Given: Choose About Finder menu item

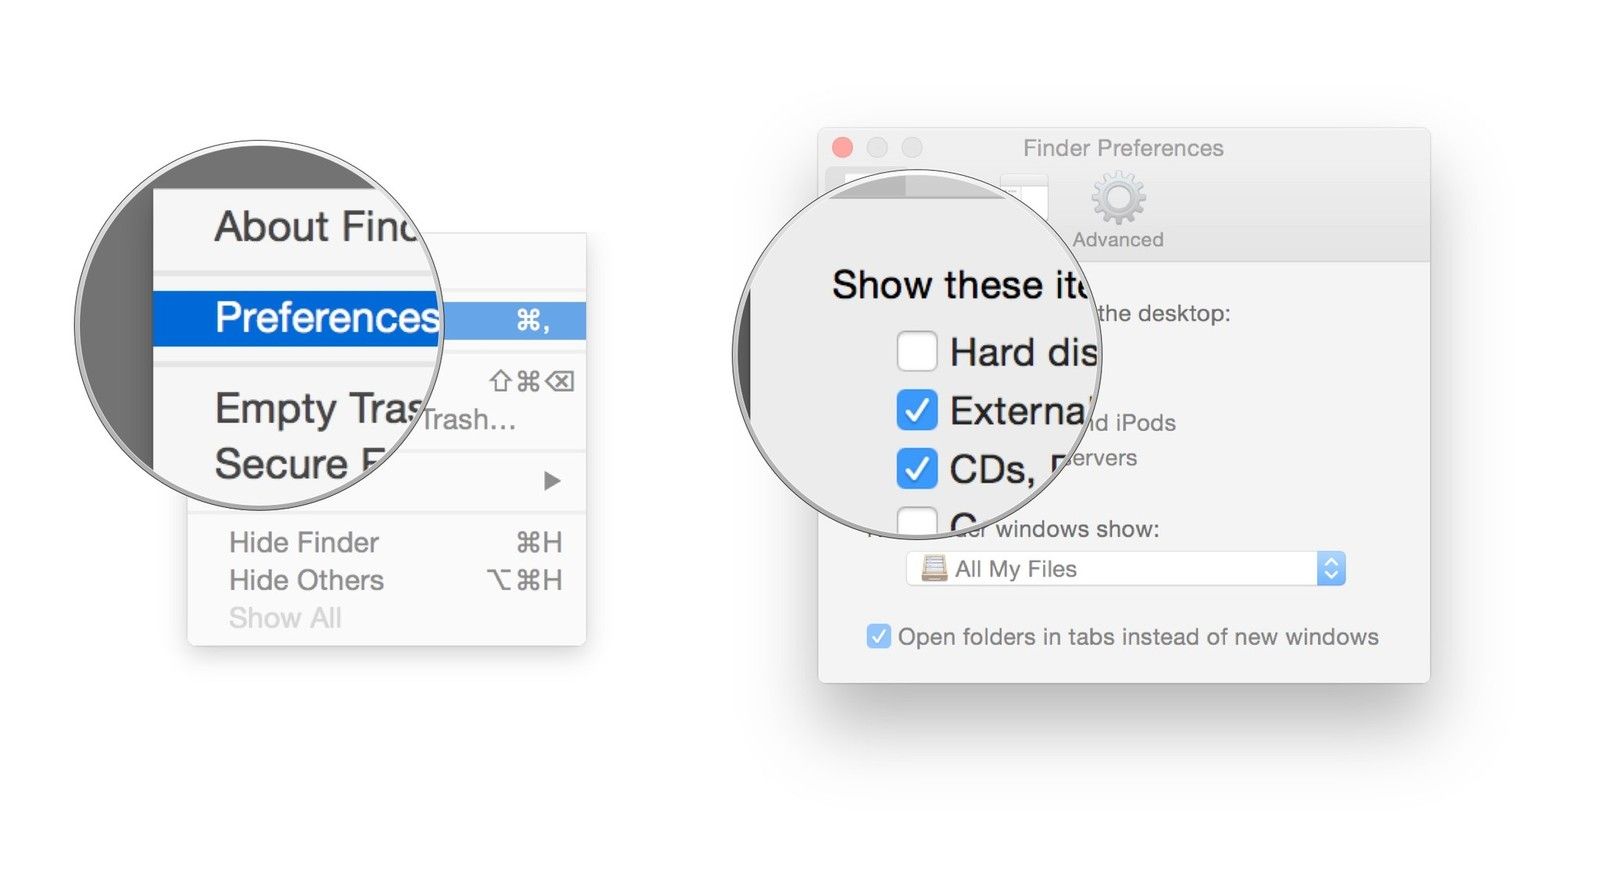Looking at the screenshot, I should tap(314, 227).
